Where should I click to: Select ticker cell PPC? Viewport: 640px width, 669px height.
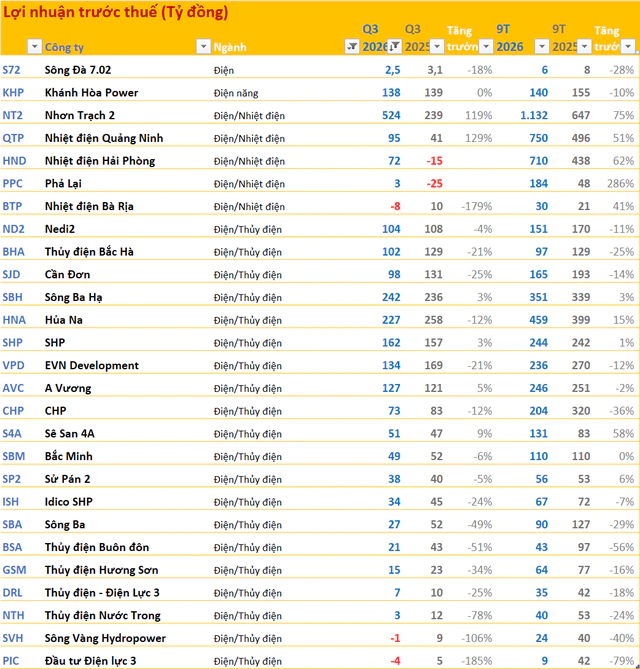12,183
